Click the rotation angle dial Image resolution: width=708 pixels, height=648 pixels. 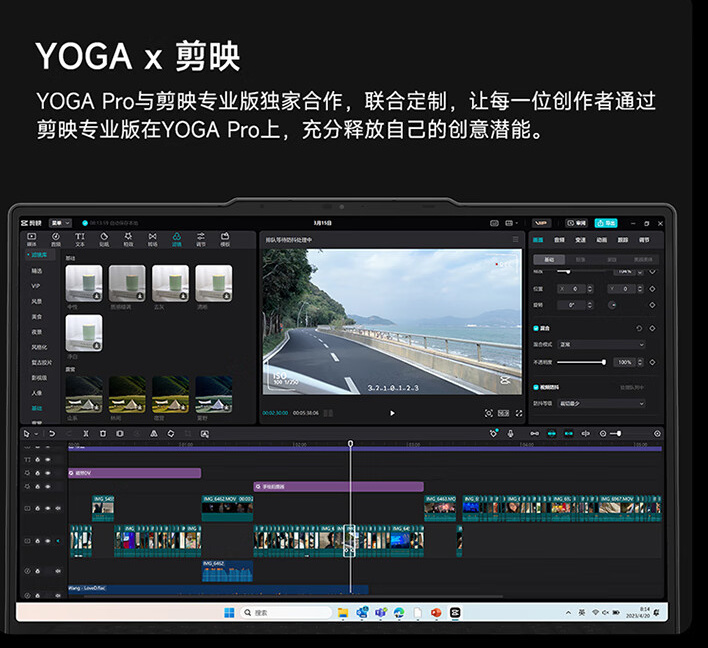(612, 305)
